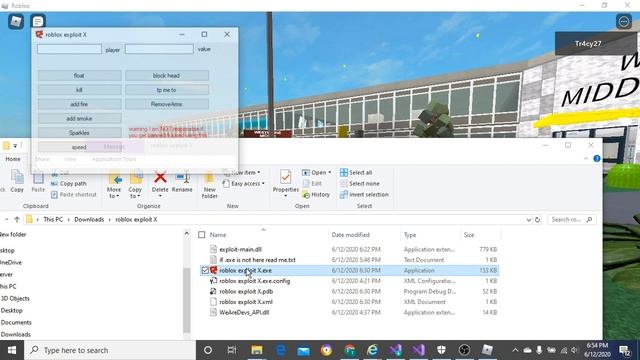Click Invert selection in the ribbon

pos(364,195)
